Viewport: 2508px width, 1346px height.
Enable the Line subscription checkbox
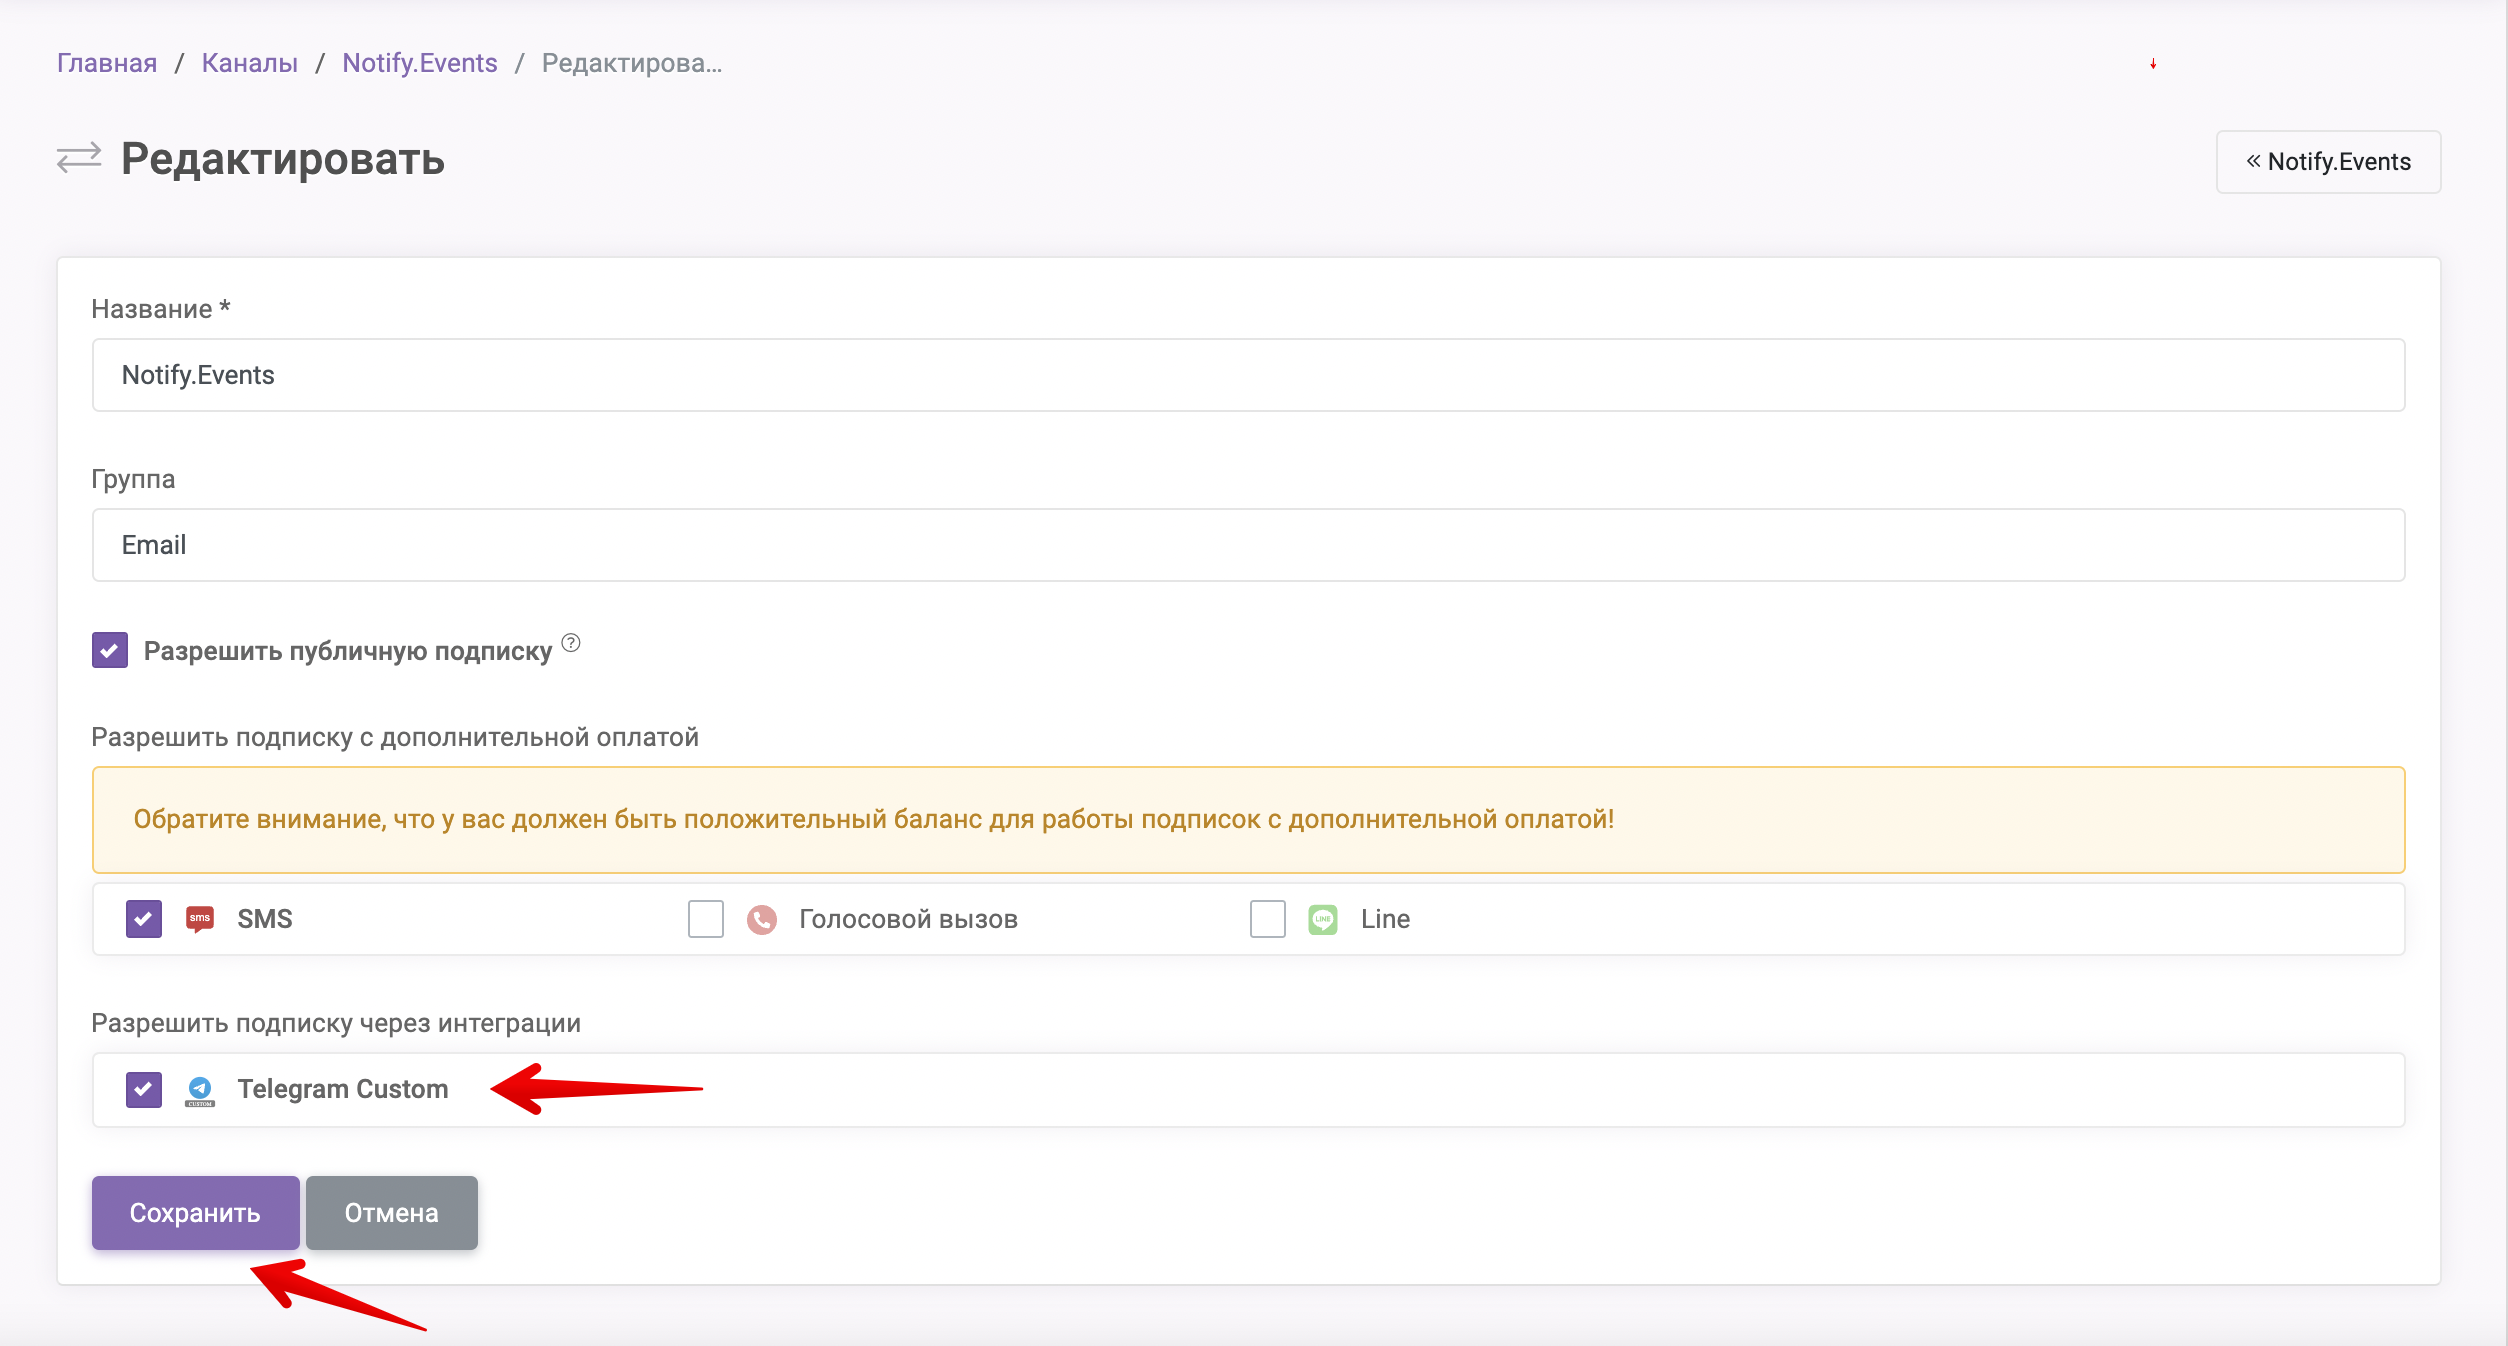1269,918
